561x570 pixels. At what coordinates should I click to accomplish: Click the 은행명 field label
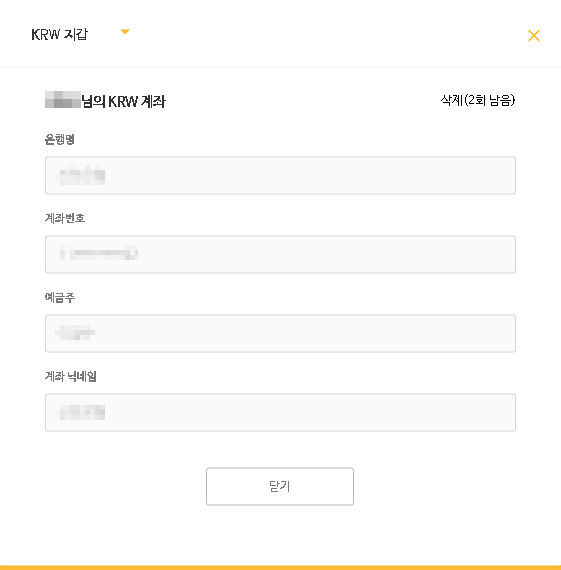tap(60, 139)
